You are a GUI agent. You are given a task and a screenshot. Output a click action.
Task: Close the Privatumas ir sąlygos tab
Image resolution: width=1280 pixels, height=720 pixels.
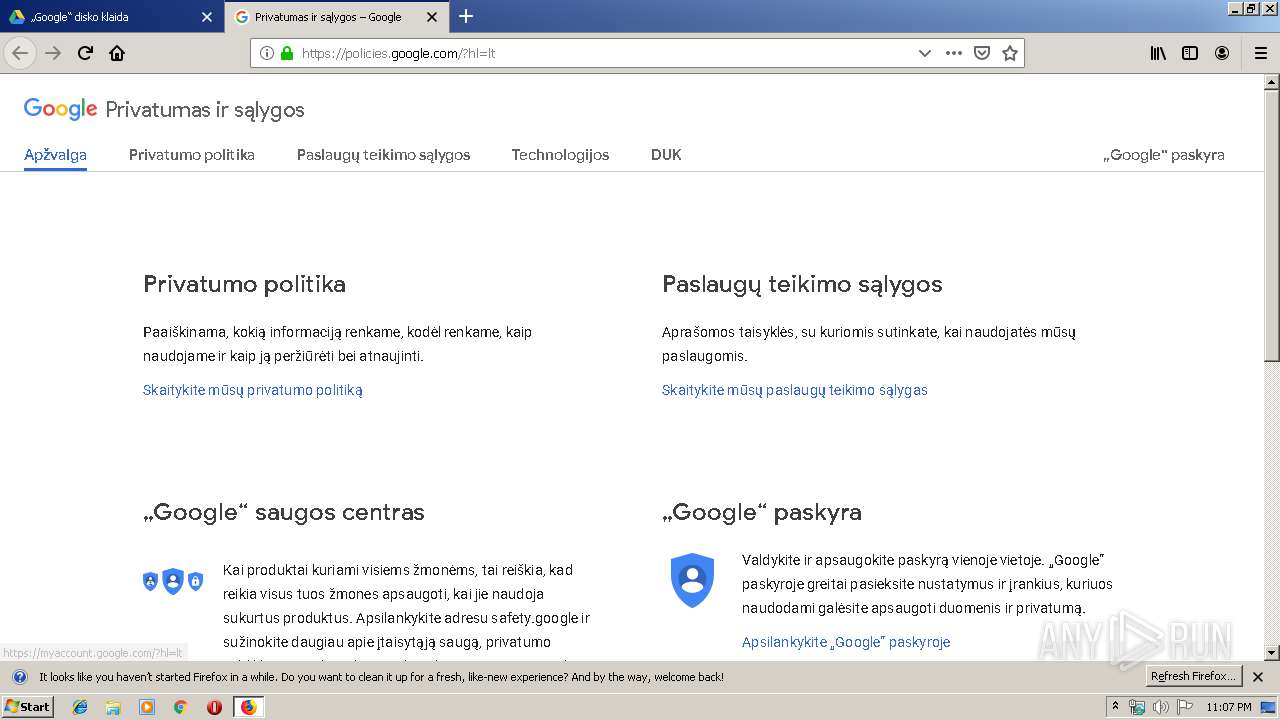432,17
